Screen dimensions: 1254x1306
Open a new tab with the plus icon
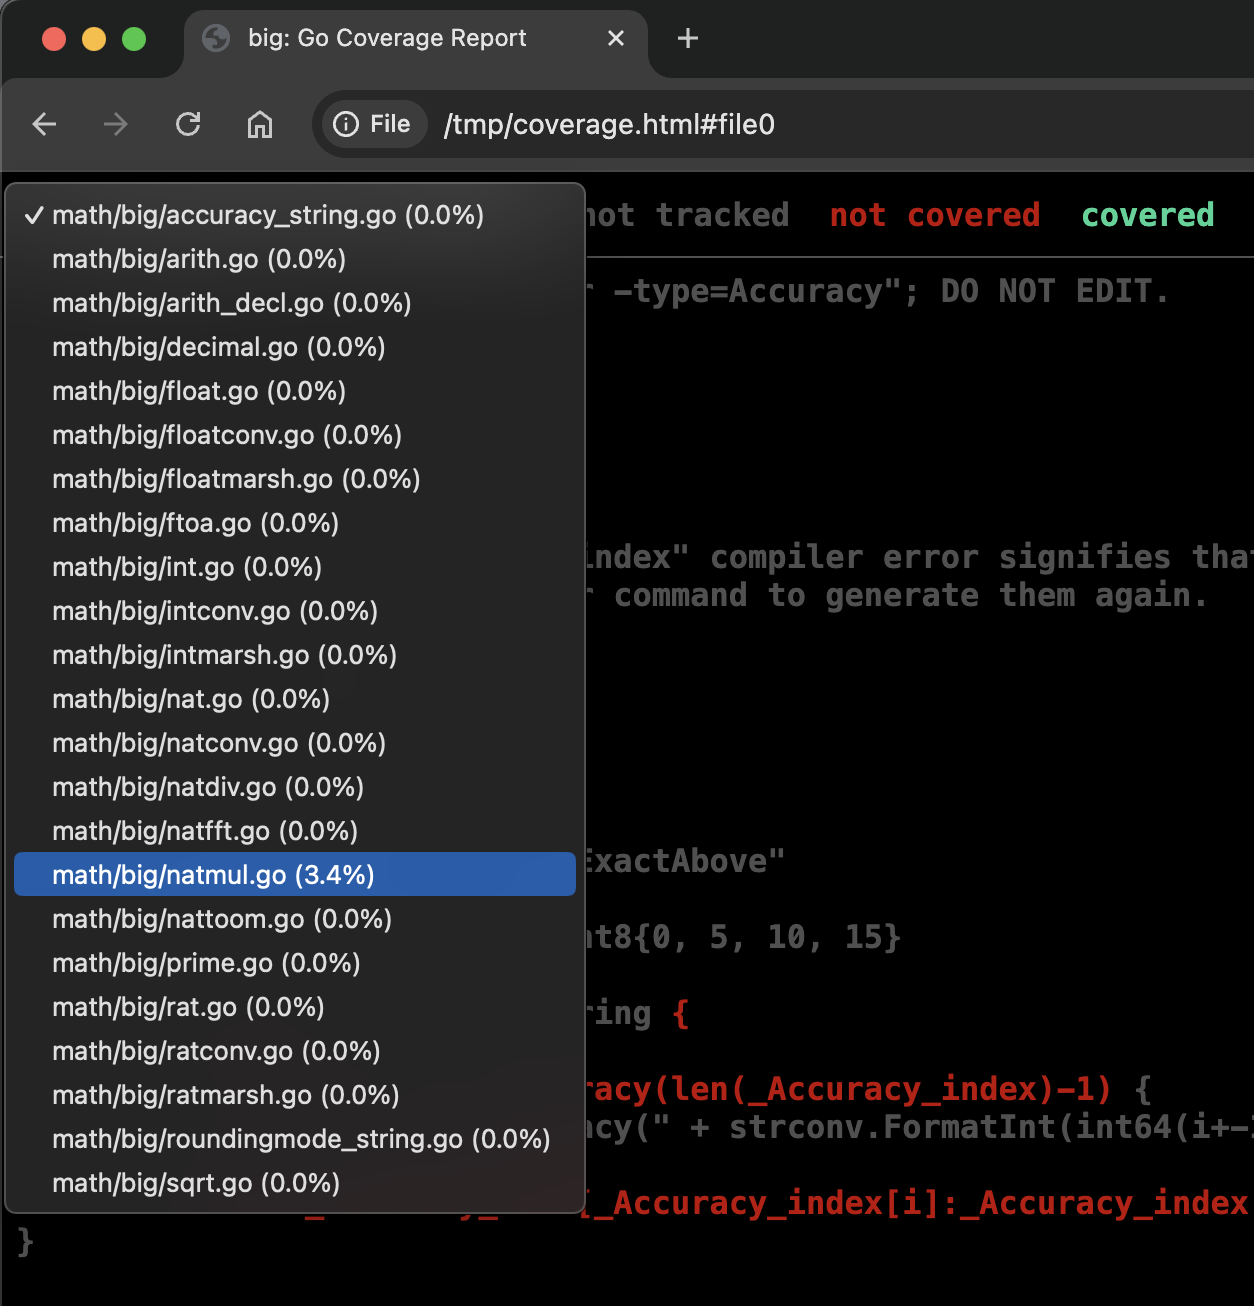pos(687,38)
